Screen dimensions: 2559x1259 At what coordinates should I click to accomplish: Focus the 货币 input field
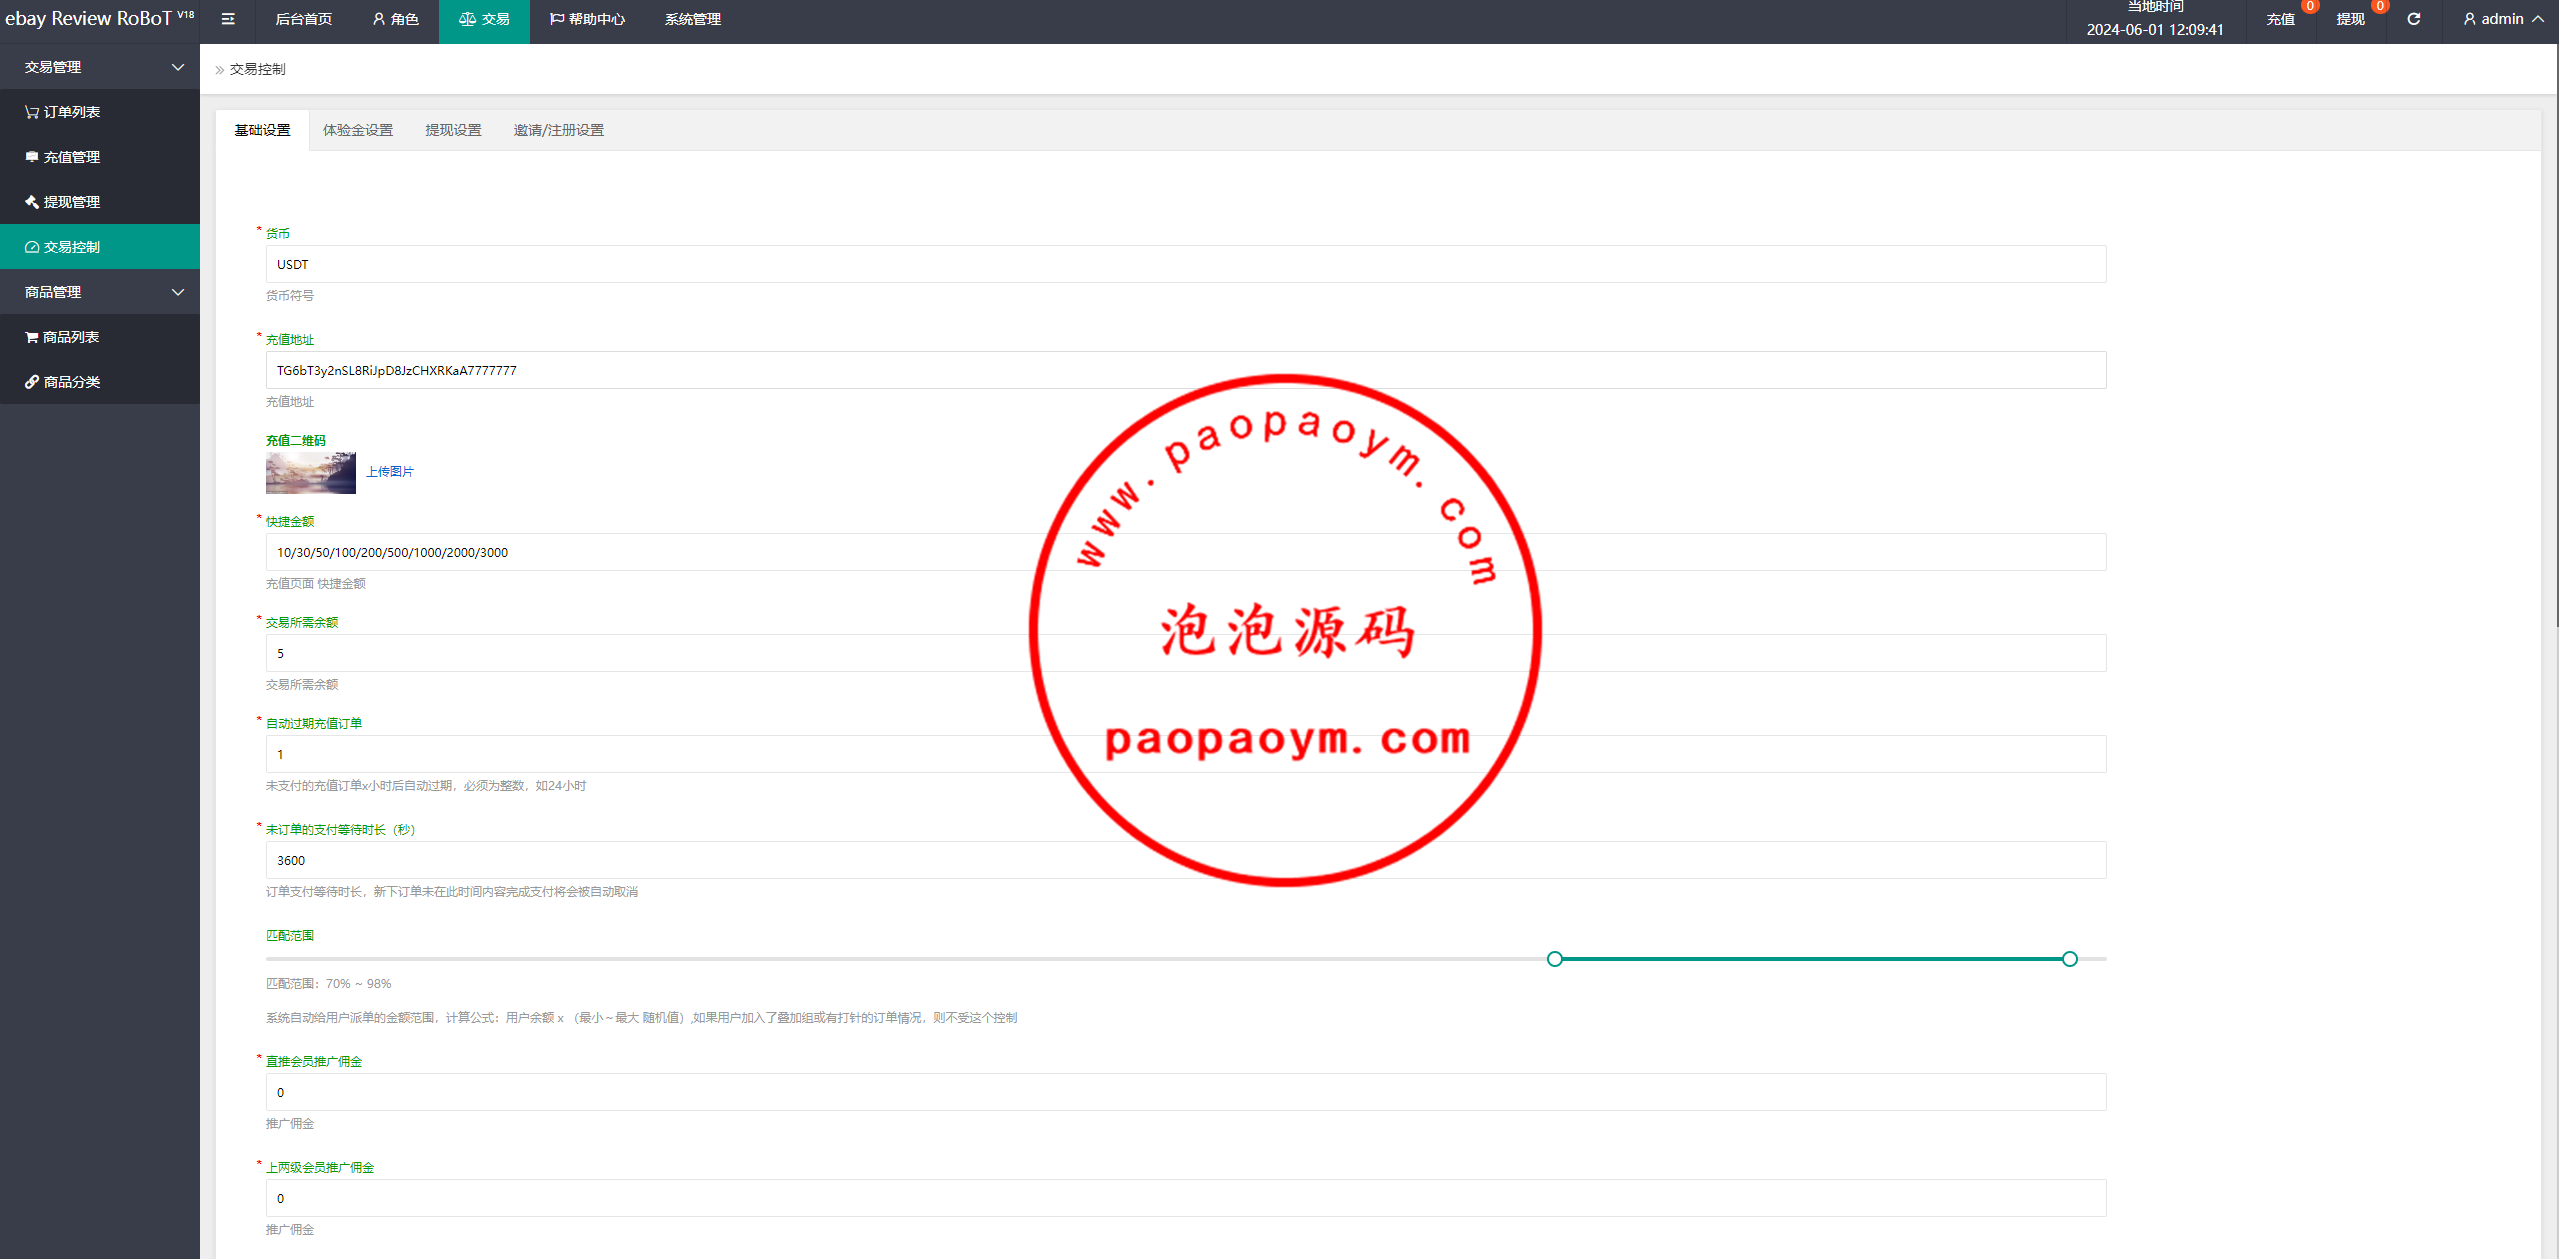pos(1186,264)
